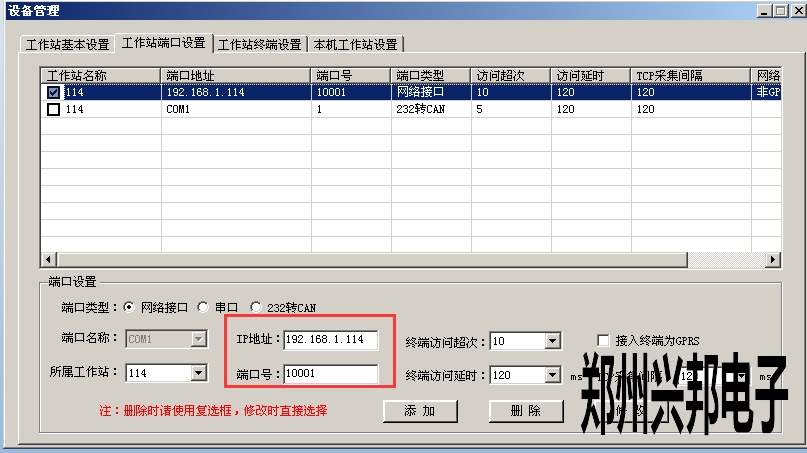The height and width of the screenshot is (453, 807).
Task: Click into the IP地址 input field
Action: [x=331, y=340]
